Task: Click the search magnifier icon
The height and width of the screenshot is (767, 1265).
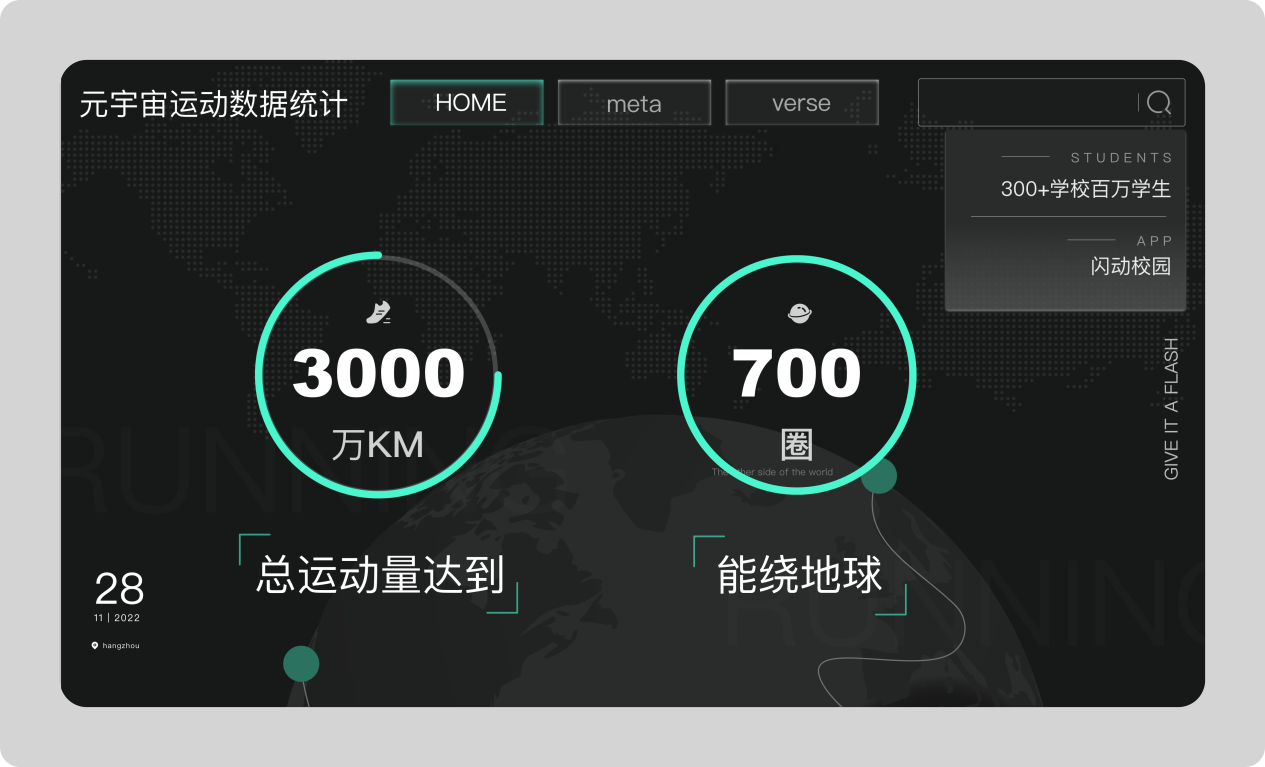Action: click(x=1159, y=102)
